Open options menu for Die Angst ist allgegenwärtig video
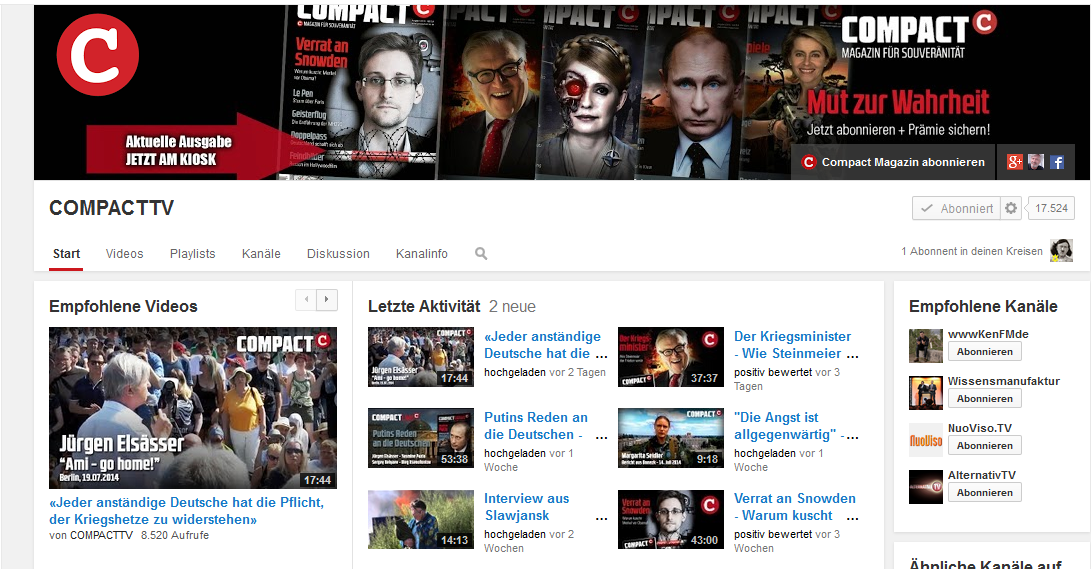This screenshot has width=1091, height=569. 852,436
